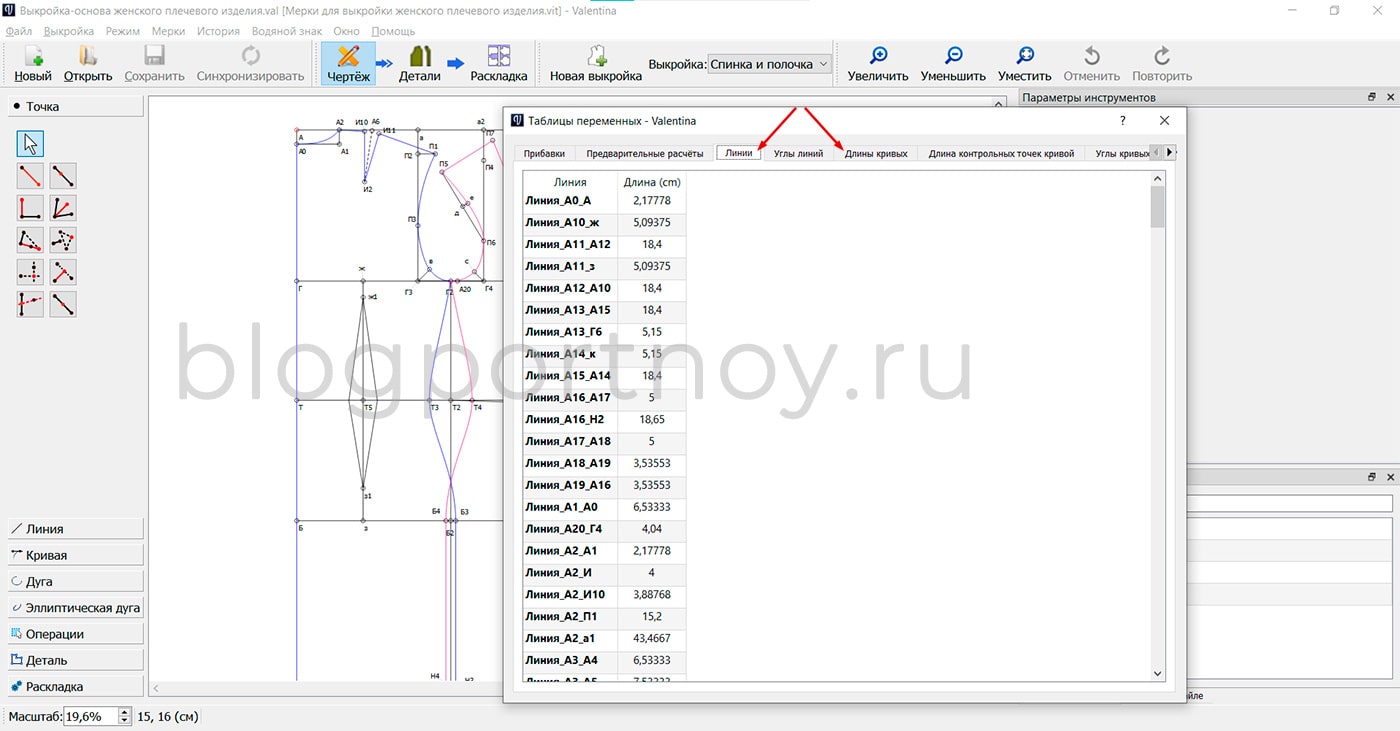Switch to the Углы линий tab
1400x731 pixels.
(799, 153)
